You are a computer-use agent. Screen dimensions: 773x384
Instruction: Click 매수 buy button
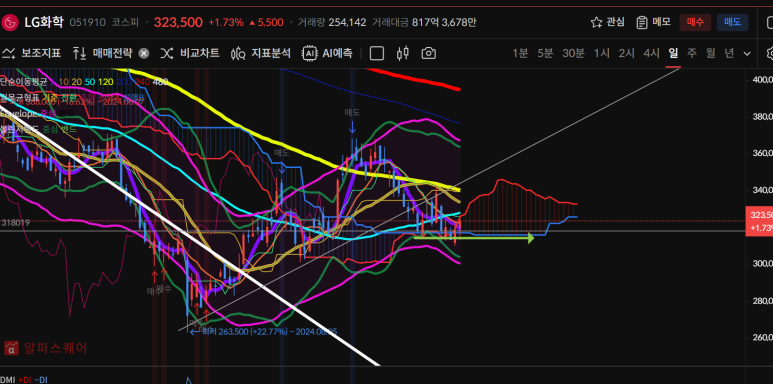(695, 22)
